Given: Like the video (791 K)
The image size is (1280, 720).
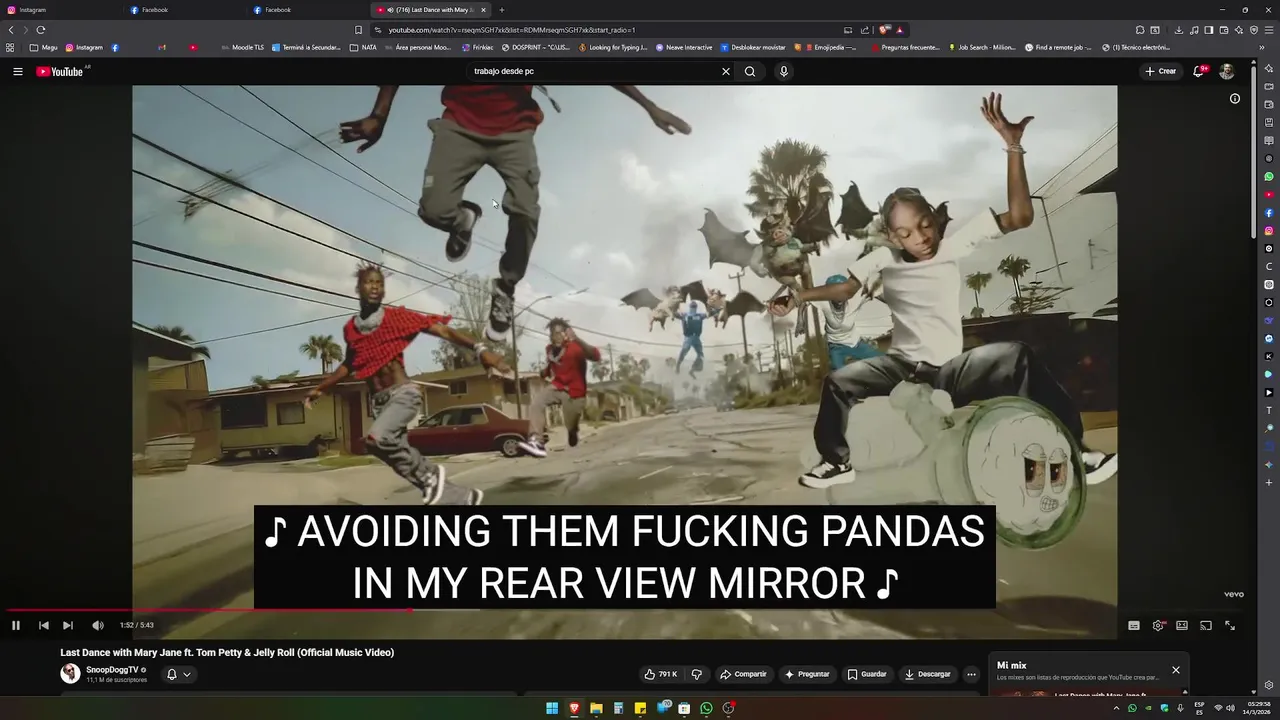Looking at the screenshot, I should tap(661, 674).
